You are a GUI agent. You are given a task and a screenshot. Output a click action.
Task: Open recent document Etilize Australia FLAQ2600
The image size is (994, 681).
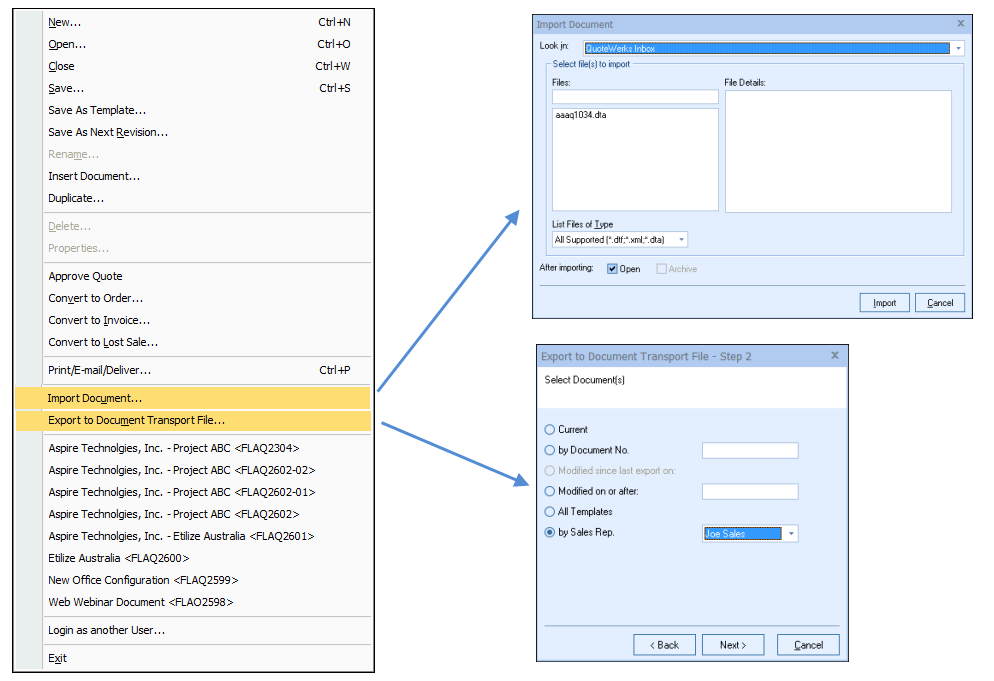click(118, 558)
